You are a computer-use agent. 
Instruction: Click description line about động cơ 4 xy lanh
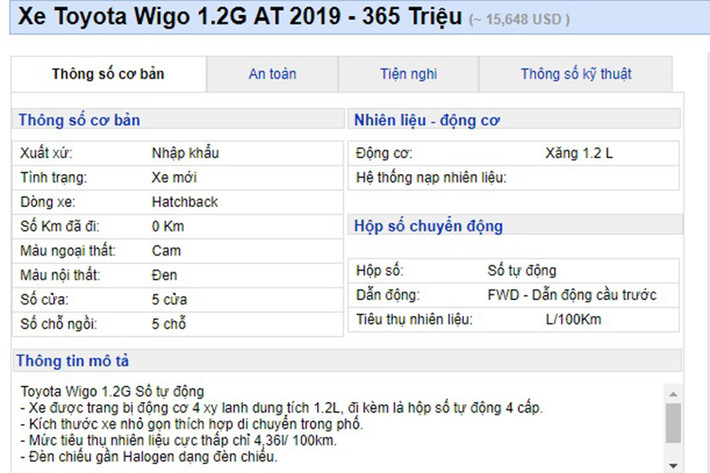pyautogui.click(x=281, y=408)
